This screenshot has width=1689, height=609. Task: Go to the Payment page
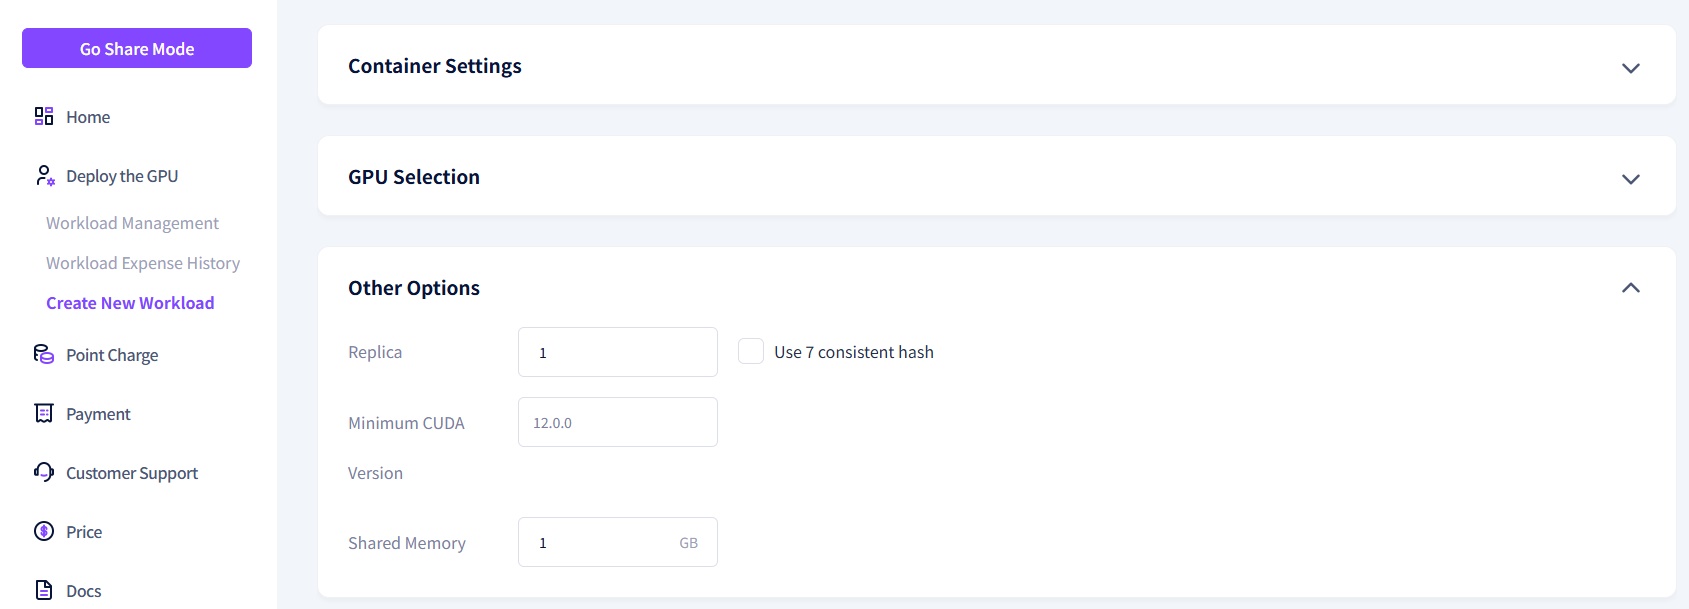98,414
